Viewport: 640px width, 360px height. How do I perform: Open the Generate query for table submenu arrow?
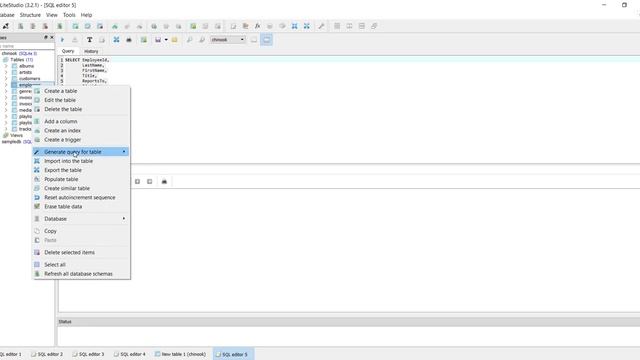pyautogui.click(x=124, y=152)
